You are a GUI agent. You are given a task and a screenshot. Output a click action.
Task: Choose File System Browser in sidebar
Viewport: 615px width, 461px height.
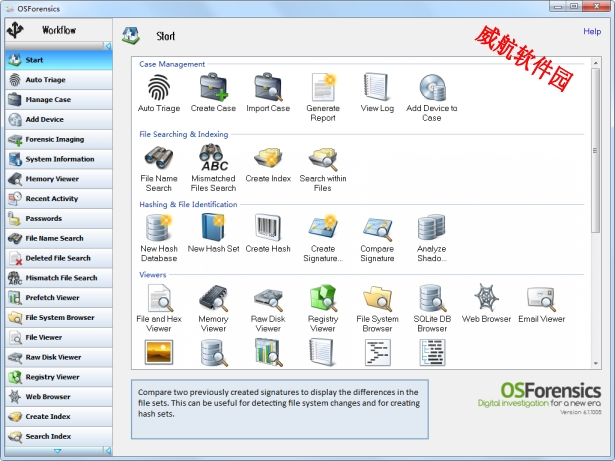click(59, 318)
